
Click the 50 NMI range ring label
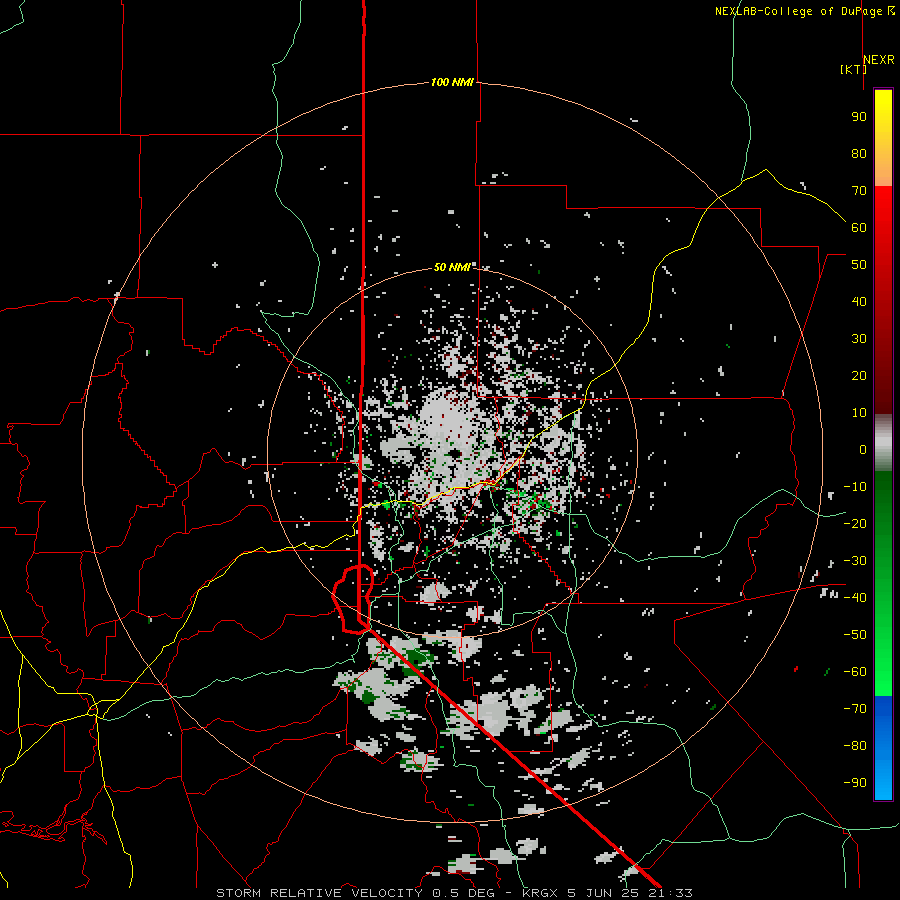click(452, 267)
